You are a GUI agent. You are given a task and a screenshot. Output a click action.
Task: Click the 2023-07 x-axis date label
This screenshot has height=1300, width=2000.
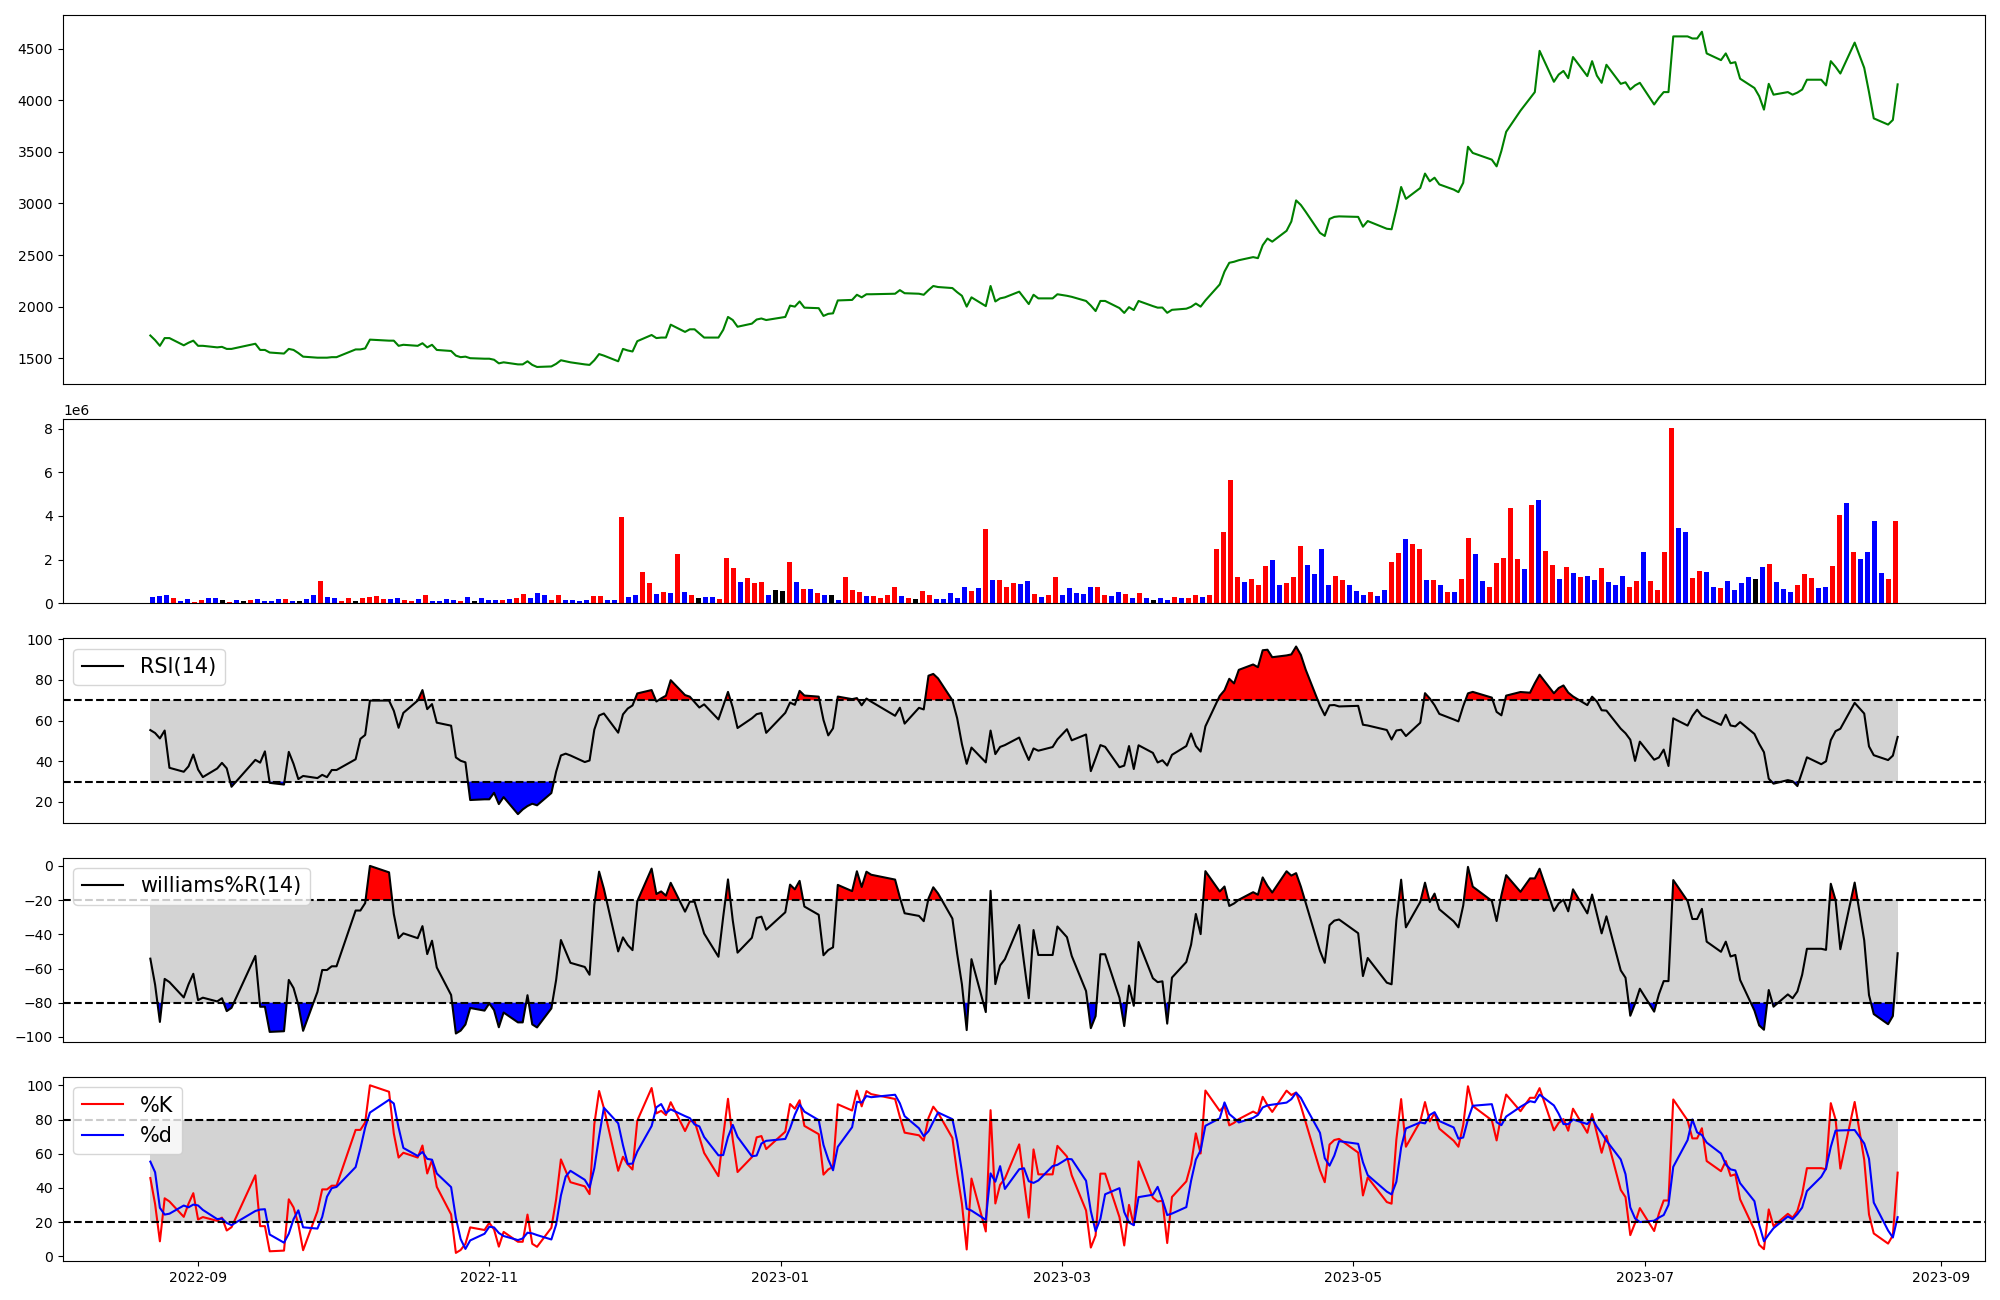coord(1644,1276)
